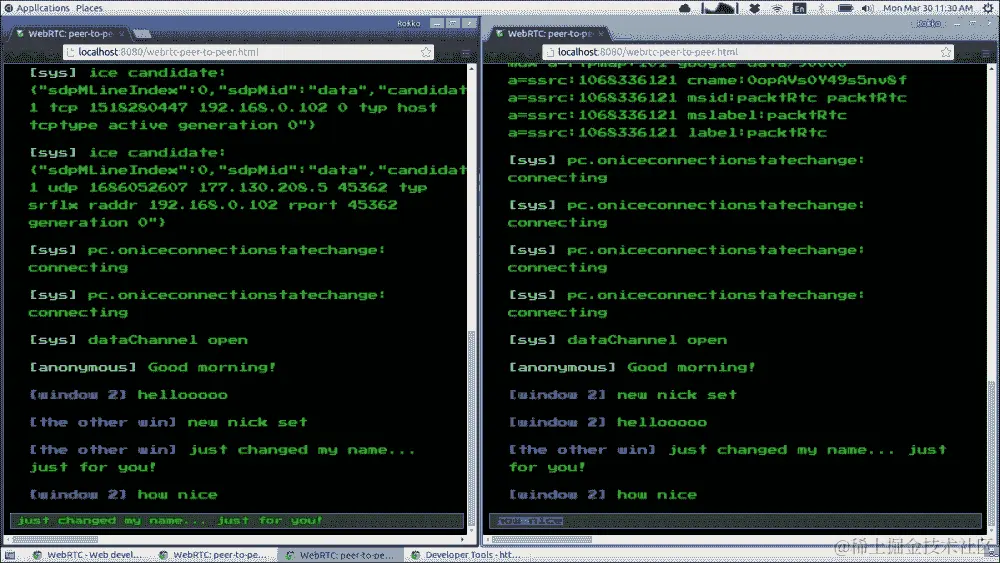Click '[the other win] new nick set' in left window

click(168, 422)
